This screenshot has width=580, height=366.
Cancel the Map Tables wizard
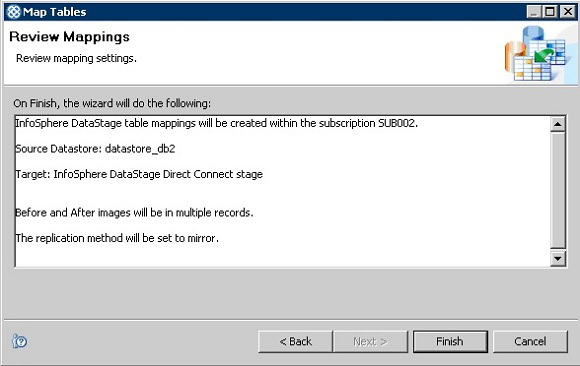pyautogui.click(x=530, y=341)
